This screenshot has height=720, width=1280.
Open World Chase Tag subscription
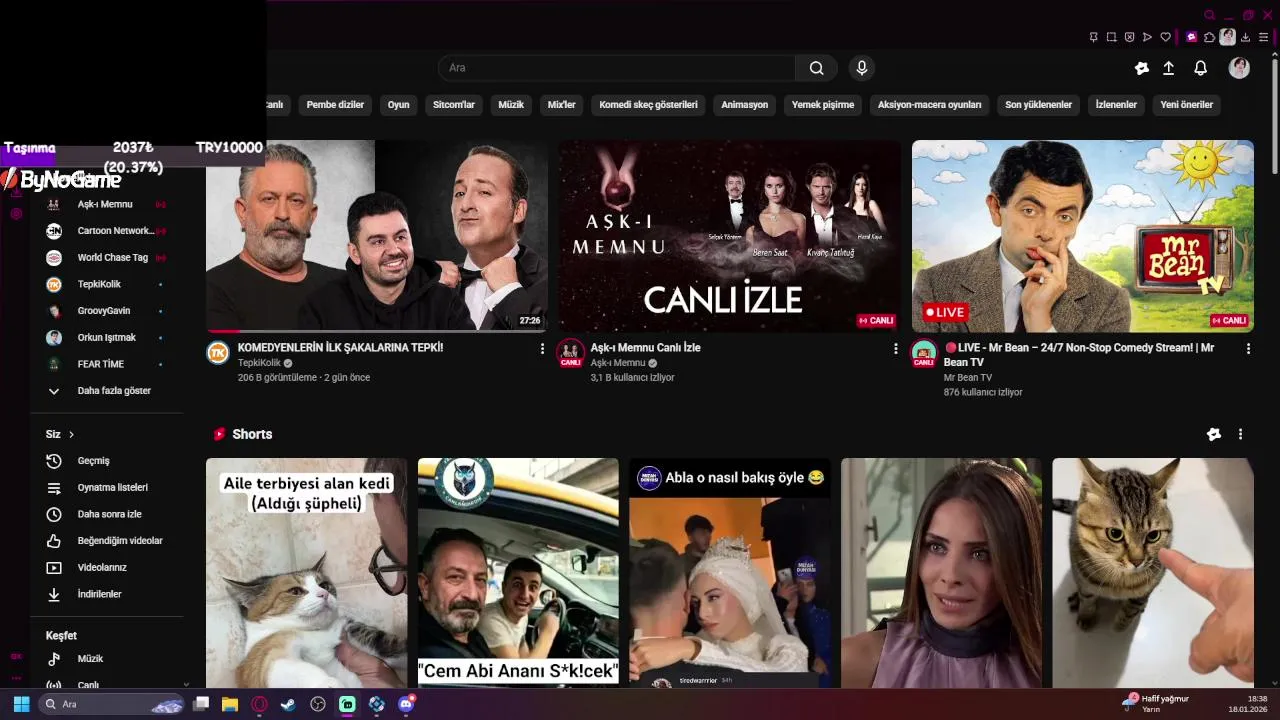click(x=107, y=258)
